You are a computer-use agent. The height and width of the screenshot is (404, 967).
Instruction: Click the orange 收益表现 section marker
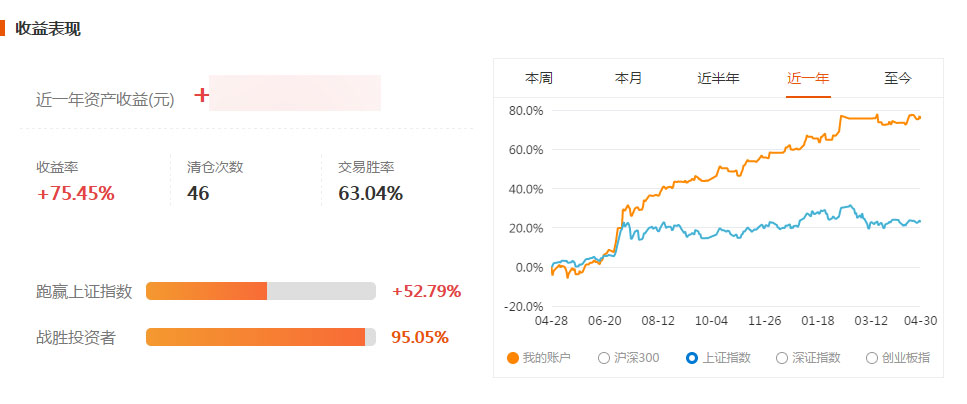pos(2,28)
